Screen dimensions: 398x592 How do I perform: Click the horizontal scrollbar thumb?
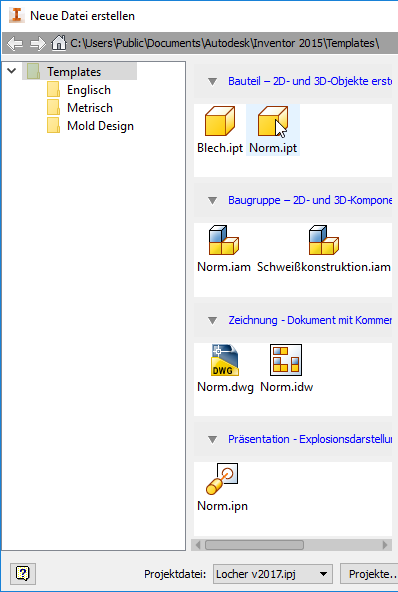tap(254, 545)
